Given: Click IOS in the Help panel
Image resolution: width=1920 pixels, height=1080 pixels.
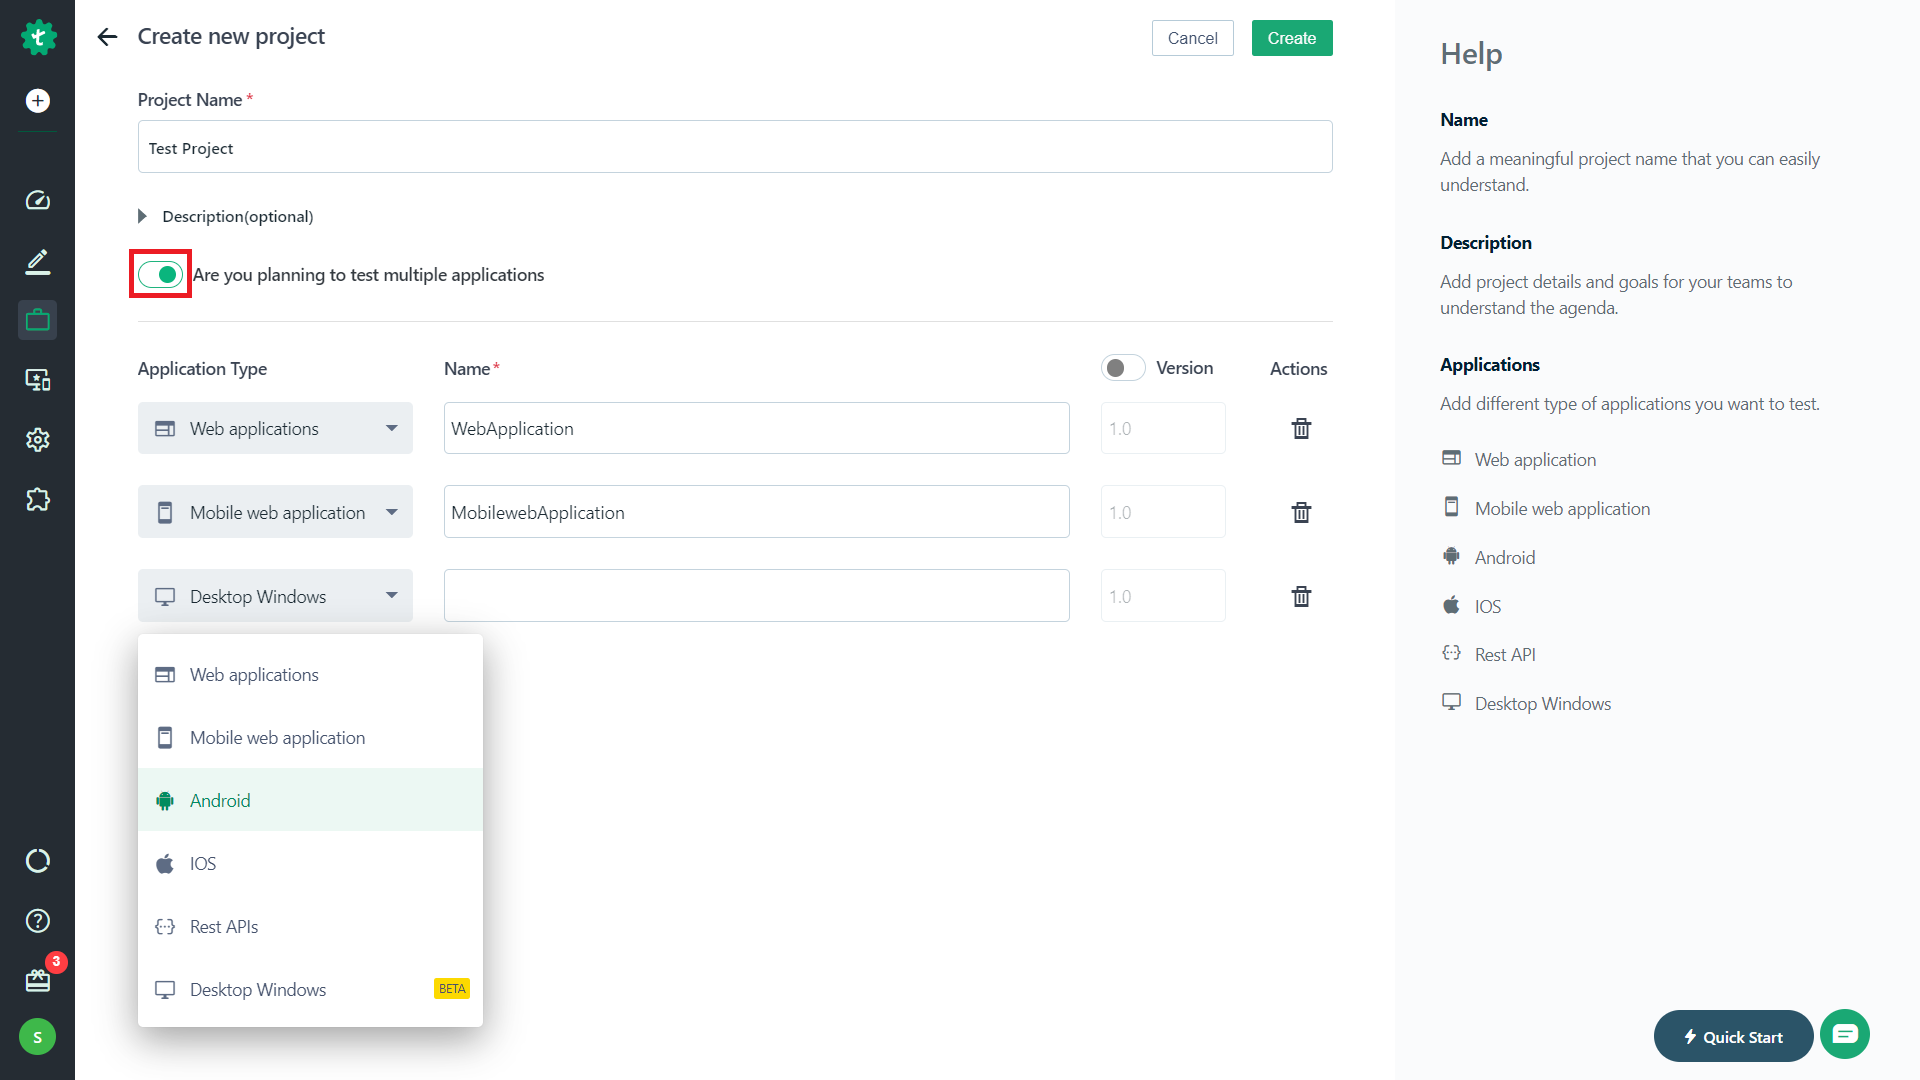Looking at the screenshot, I should pyautogui.click(x=1487, y=606).
